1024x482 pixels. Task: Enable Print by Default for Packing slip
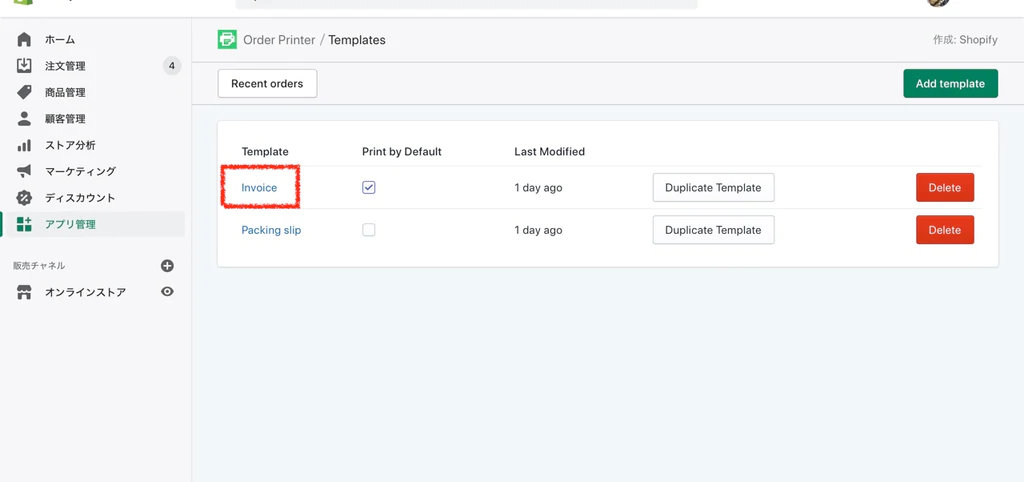point(369,230)
